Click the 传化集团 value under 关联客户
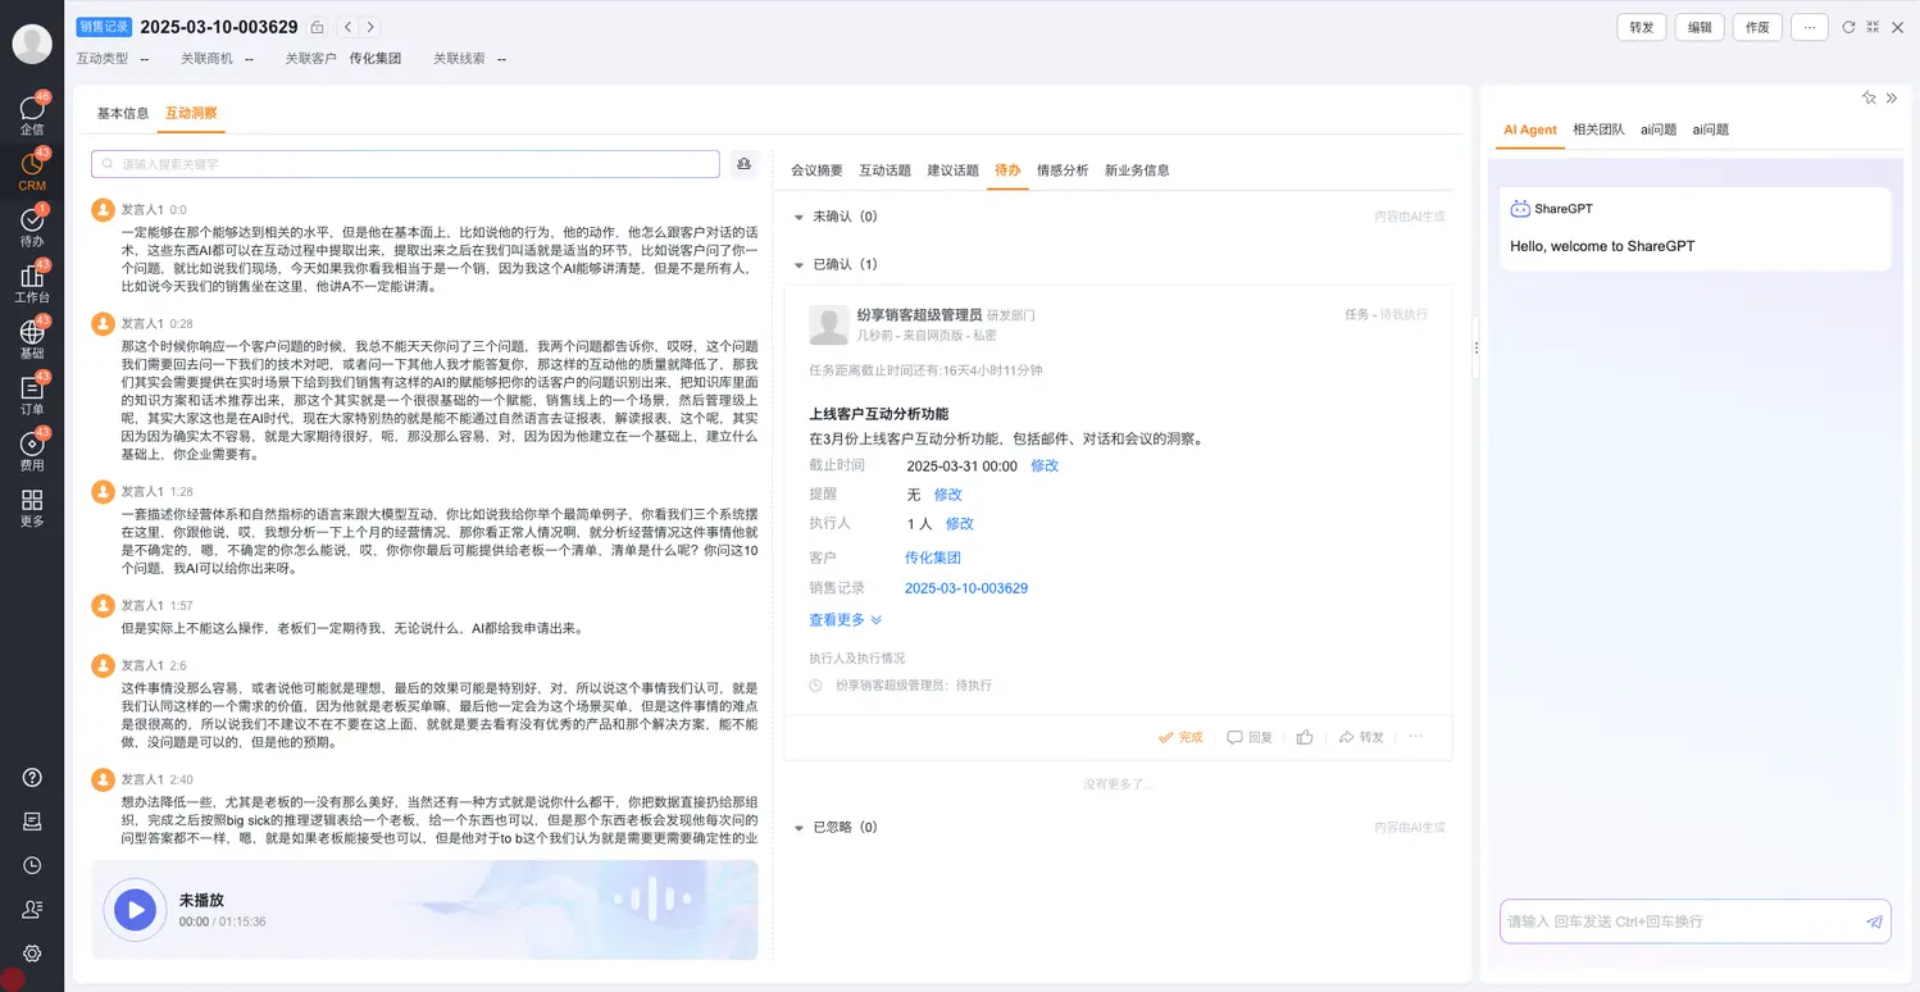 (x=375, y=59)
